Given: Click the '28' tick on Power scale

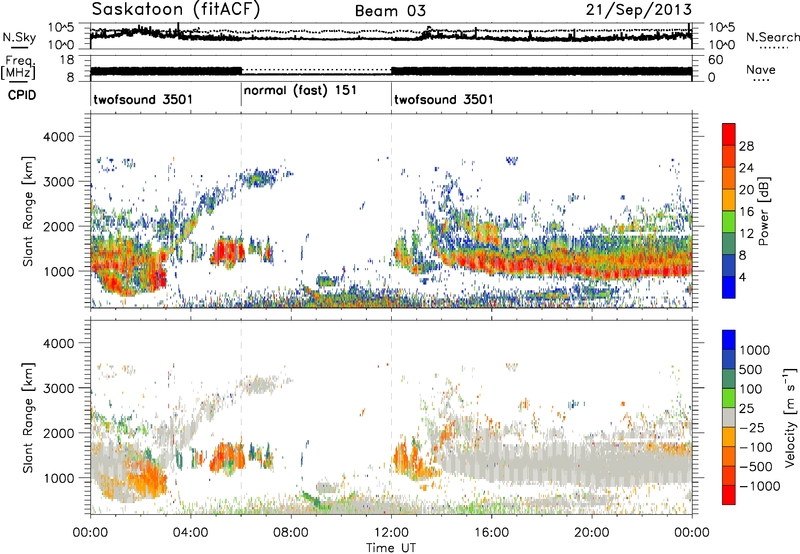Looking at the screenshot, I should tap(746, 146).
